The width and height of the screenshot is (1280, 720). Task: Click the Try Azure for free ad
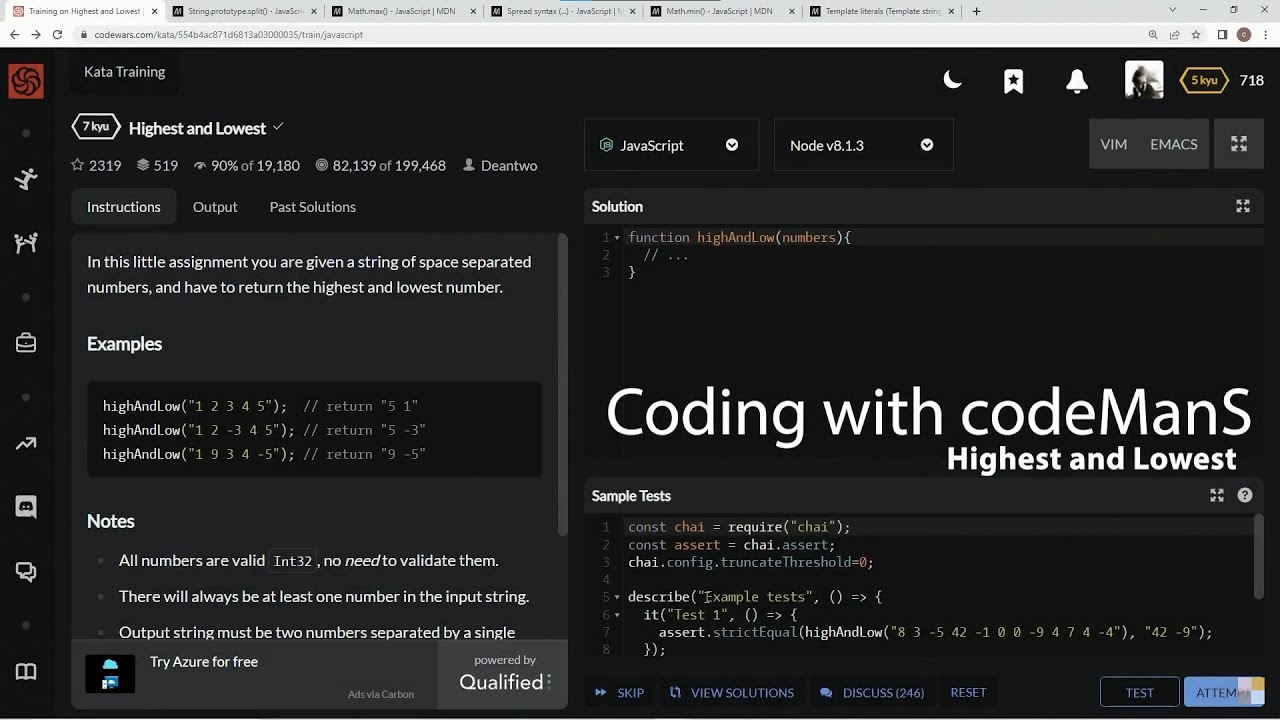204,662
